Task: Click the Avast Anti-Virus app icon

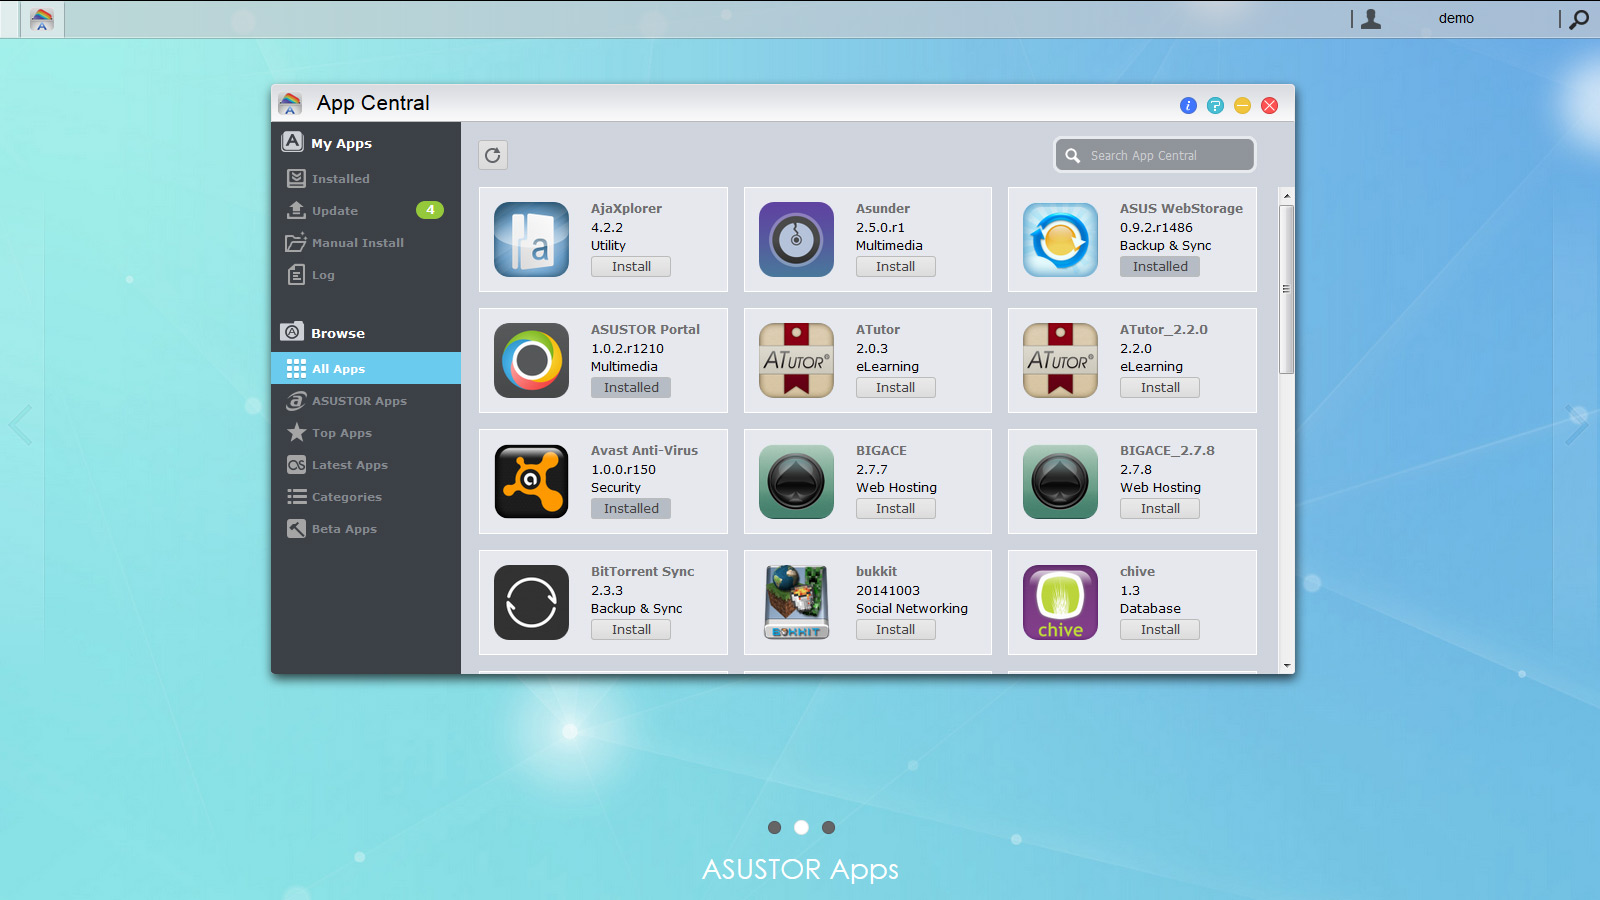Action: click(531, 482)
